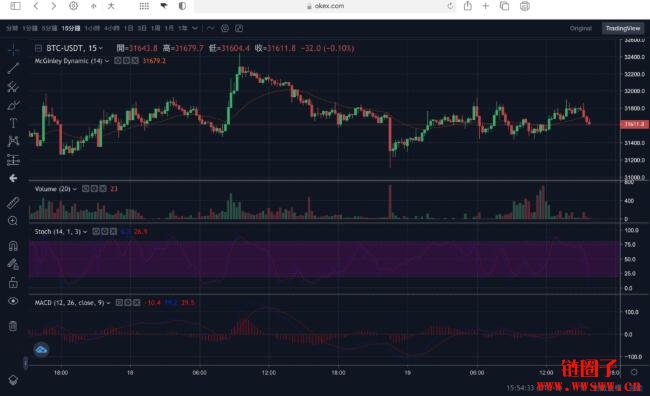Toggle McGinley Dynamic indicator visibility
The height and width of the screenshot is (396, 650).
click(x=118, y=61)
